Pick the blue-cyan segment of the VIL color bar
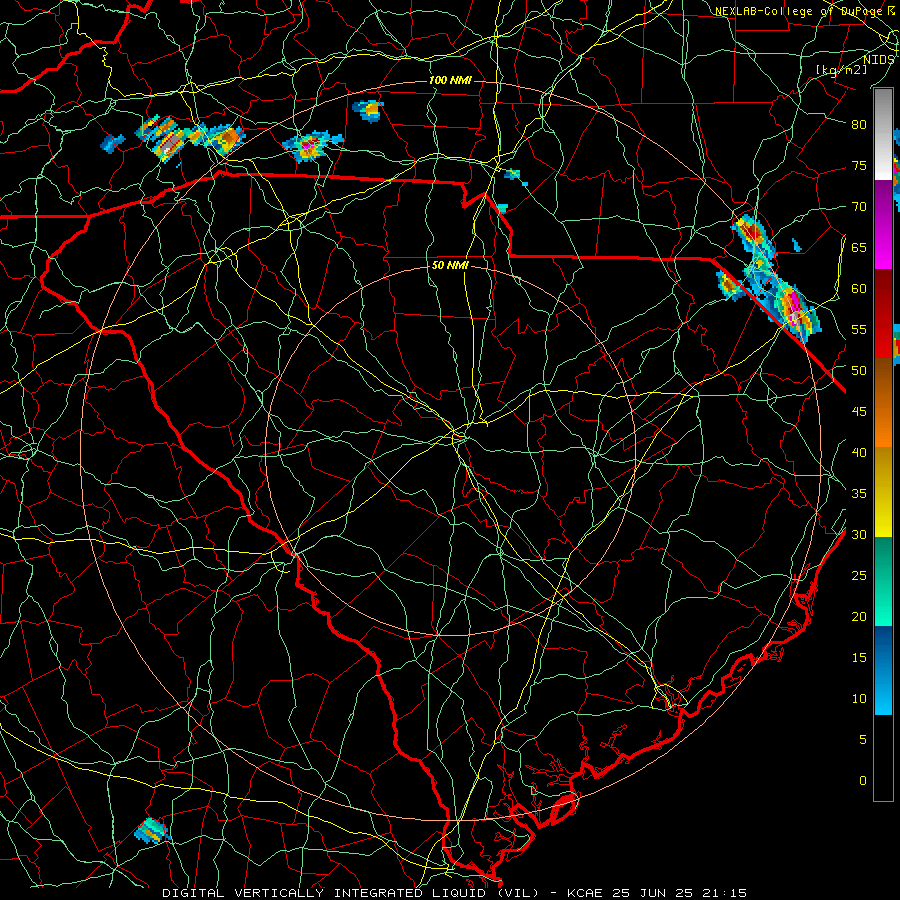 coord(884,670)
